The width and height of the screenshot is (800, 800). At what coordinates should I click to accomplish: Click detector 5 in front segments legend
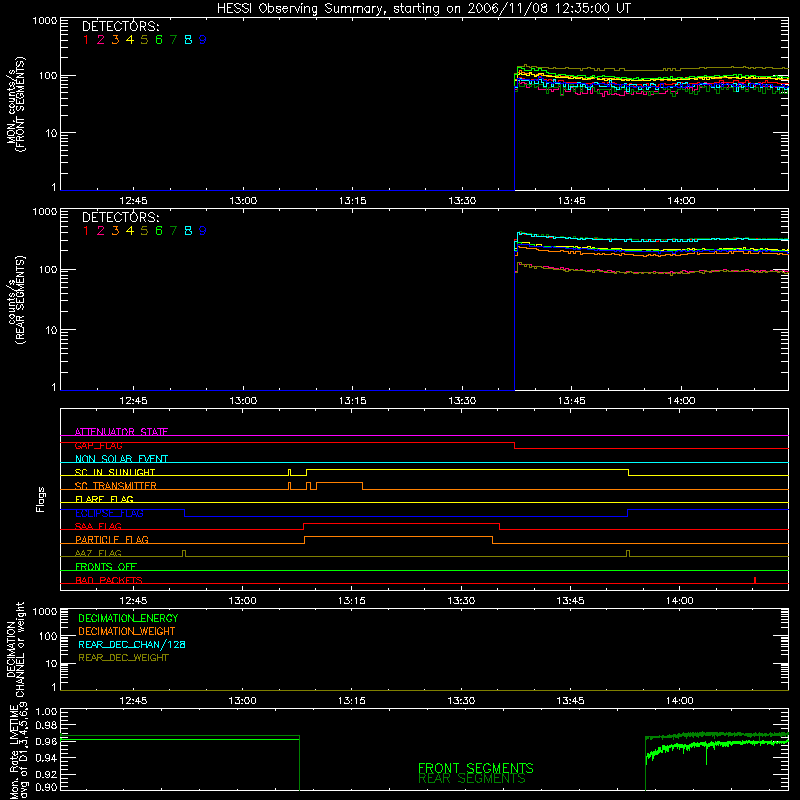coord(144,40)
